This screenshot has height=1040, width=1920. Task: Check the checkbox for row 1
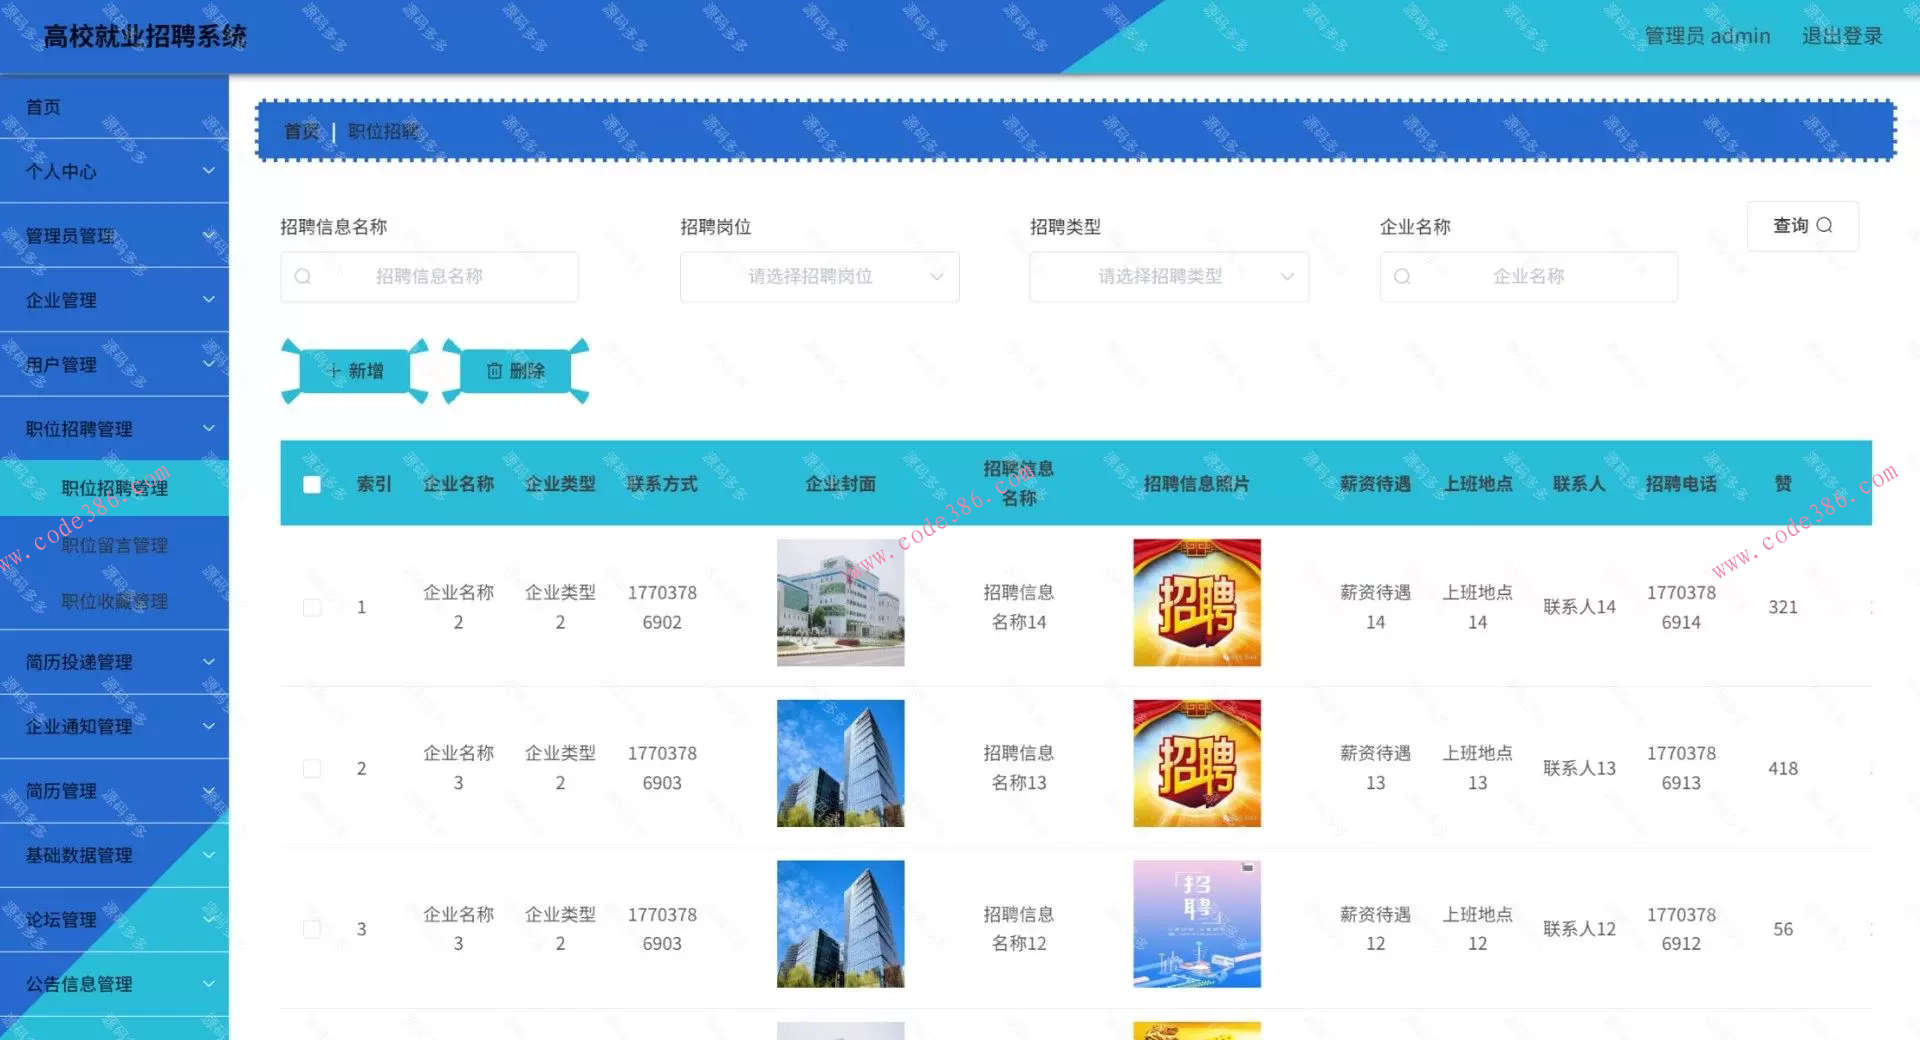tap(312, 606)
